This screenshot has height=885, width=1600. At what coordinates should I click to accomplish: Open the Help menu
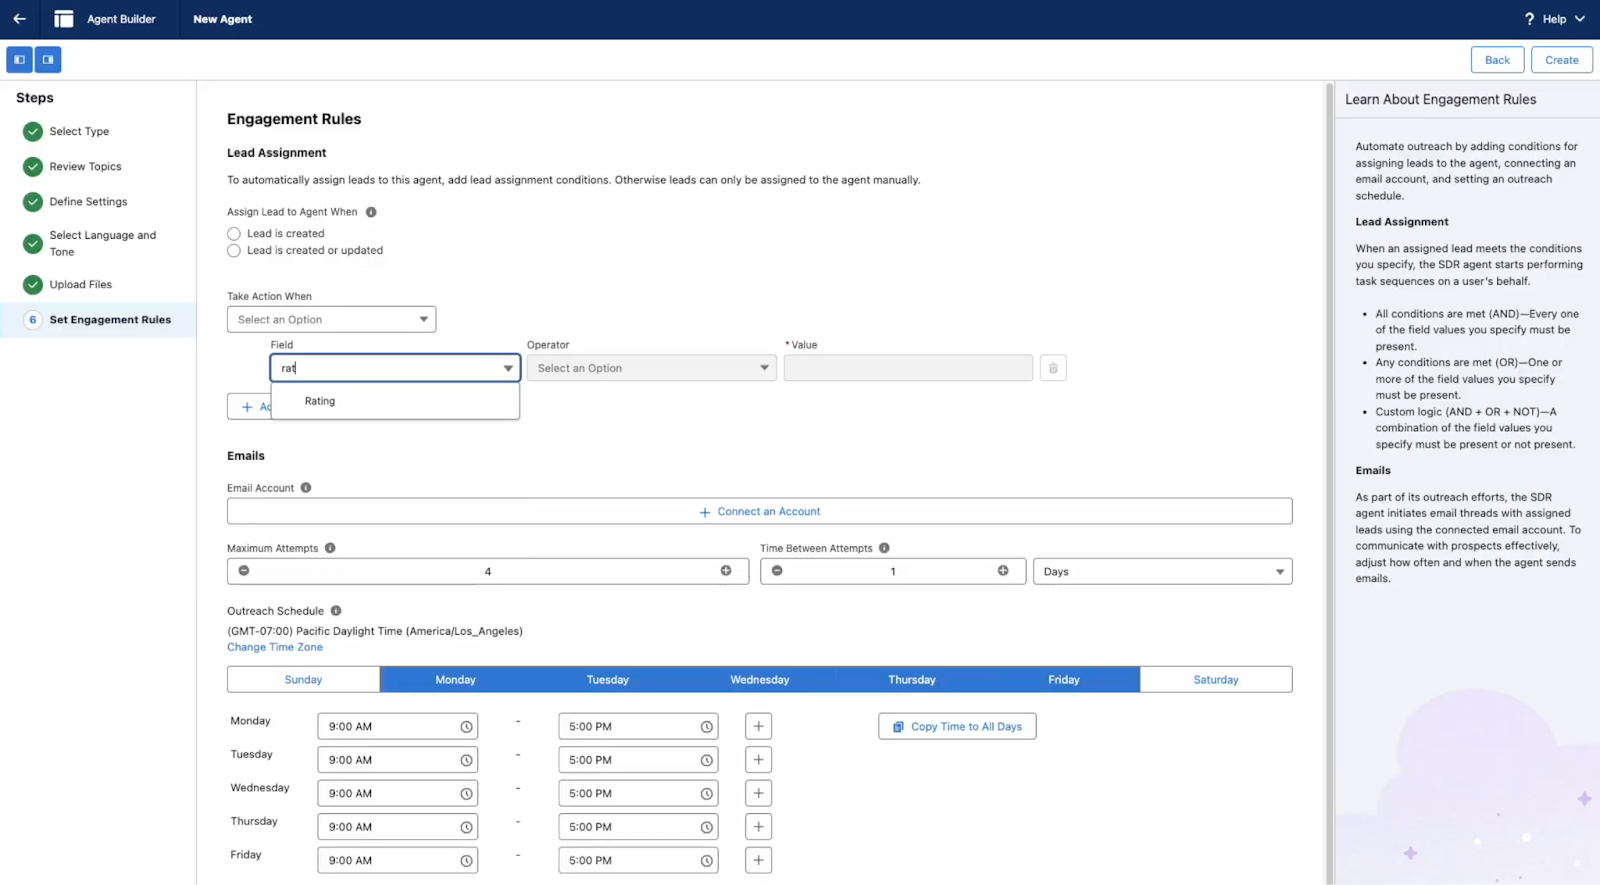click(1554, 19)
